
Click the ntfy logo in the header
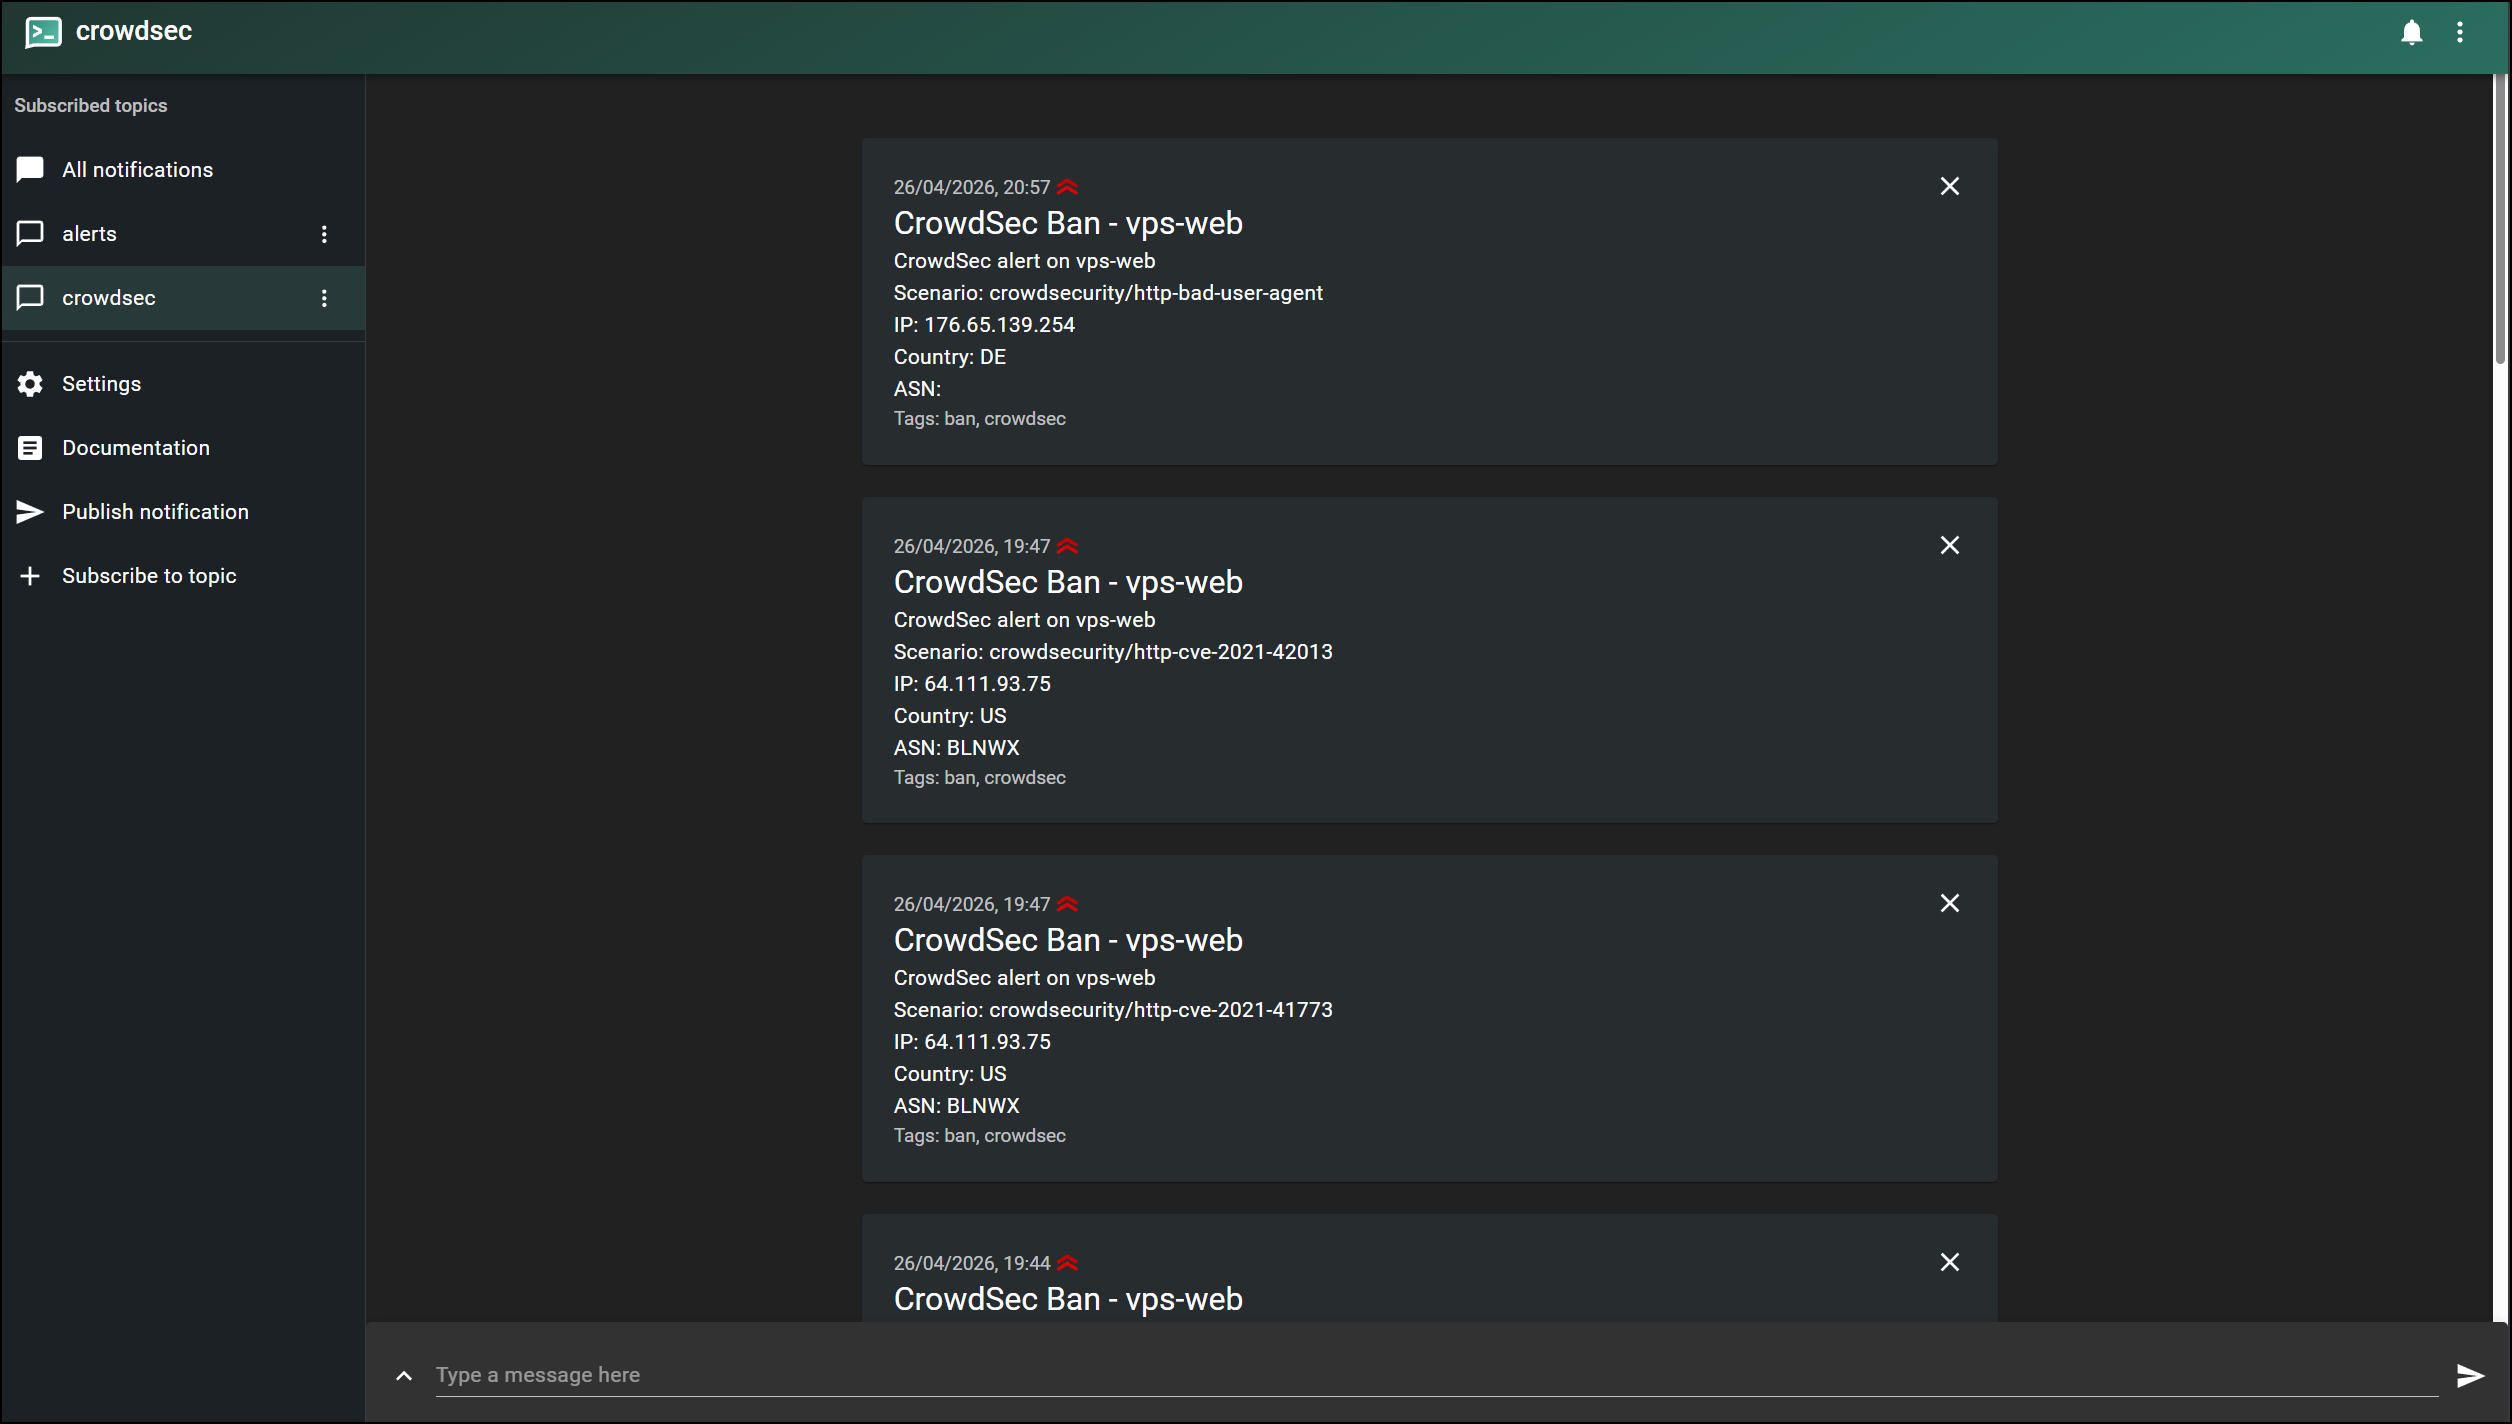click(43, 32)
